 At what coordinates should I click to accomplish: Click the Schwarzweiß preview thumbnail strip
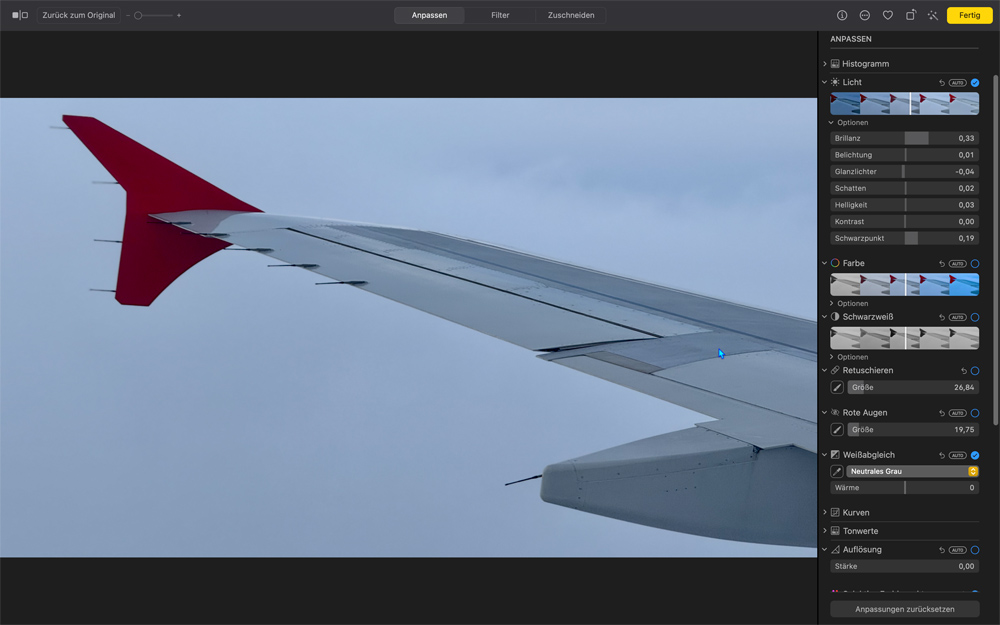[x=904, y=339]
